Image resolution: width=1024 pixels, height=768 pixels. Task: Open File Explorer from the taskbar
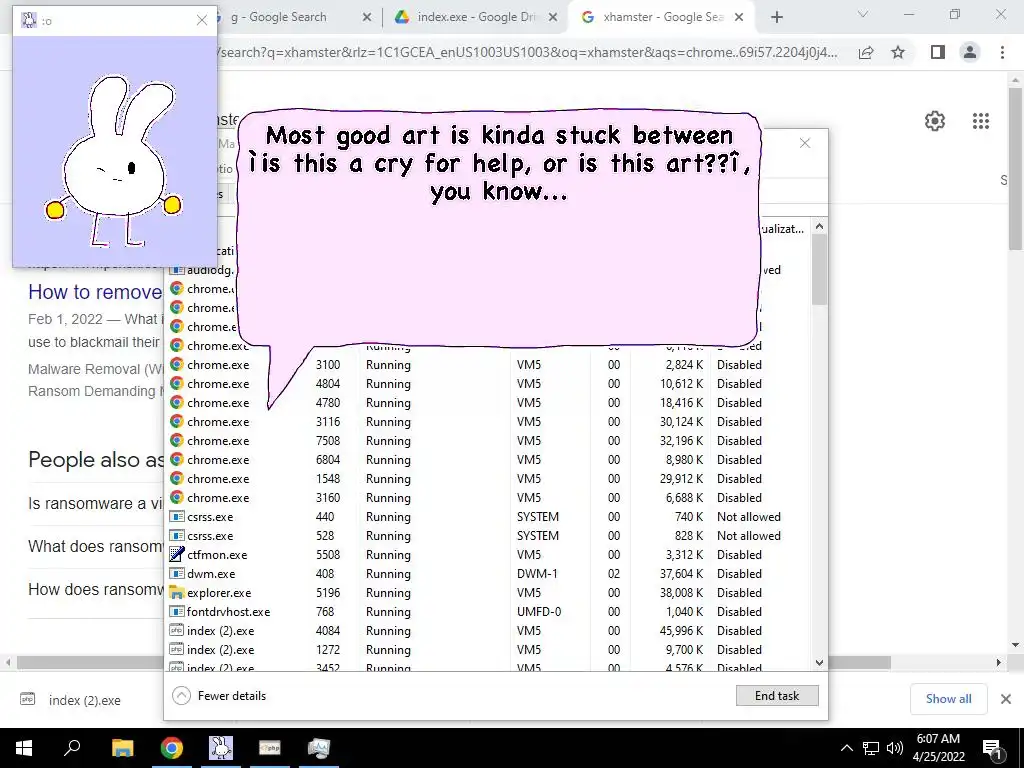tap(122, 748)
